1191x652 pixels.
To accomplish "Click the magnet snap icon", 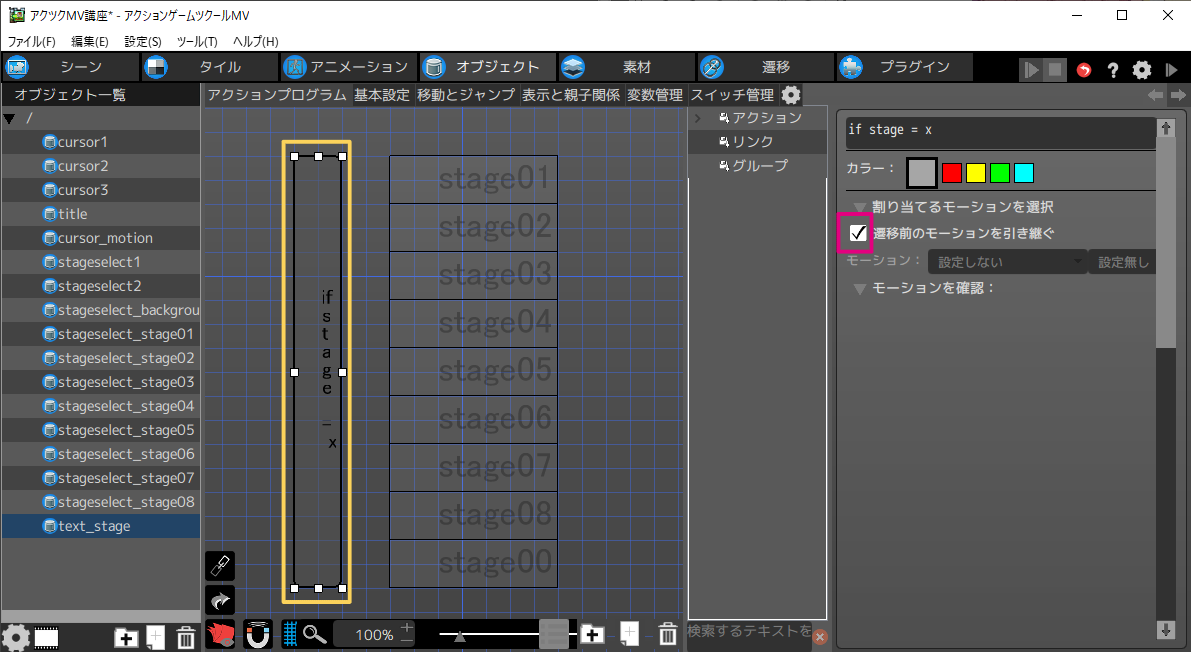I will 258,634.
